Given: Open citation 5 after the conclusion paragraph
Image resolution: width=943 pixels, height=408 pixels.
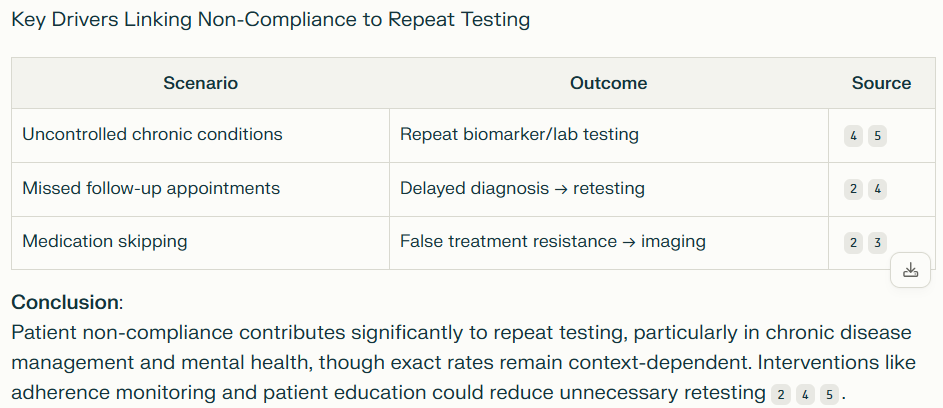Looking at the screenshot, I should click(x=829, y=394).
